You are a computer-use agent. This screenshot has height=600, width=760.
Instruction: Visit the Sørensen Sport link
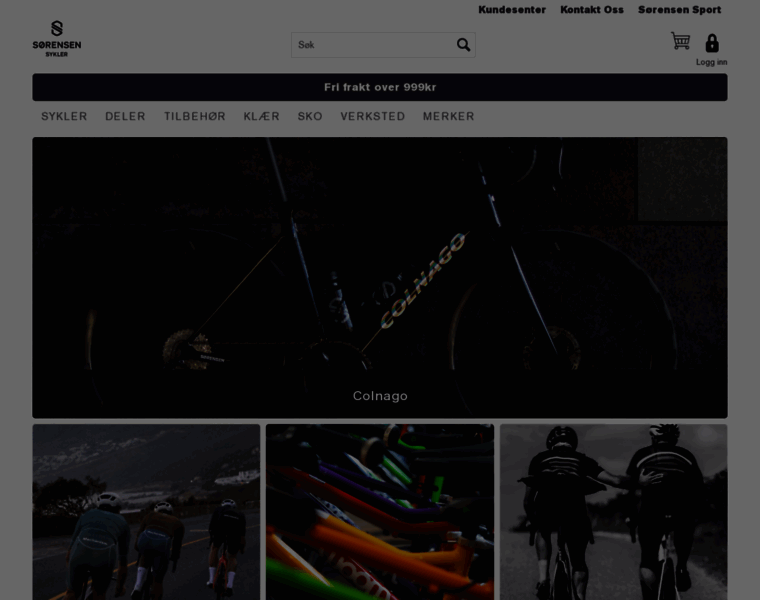pos(680,10)
